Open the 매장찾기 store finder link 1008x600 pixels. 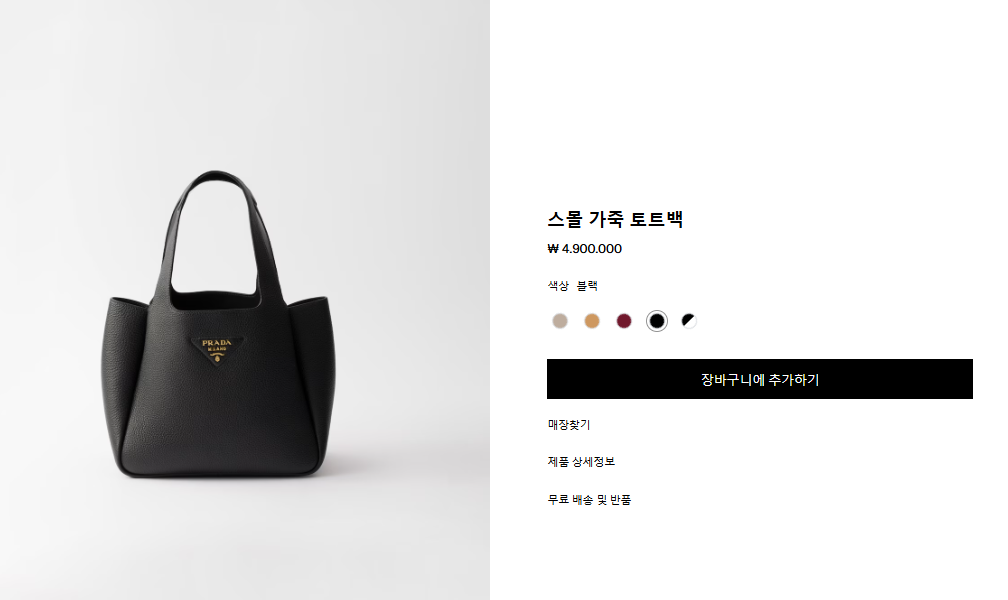point(569,424)
